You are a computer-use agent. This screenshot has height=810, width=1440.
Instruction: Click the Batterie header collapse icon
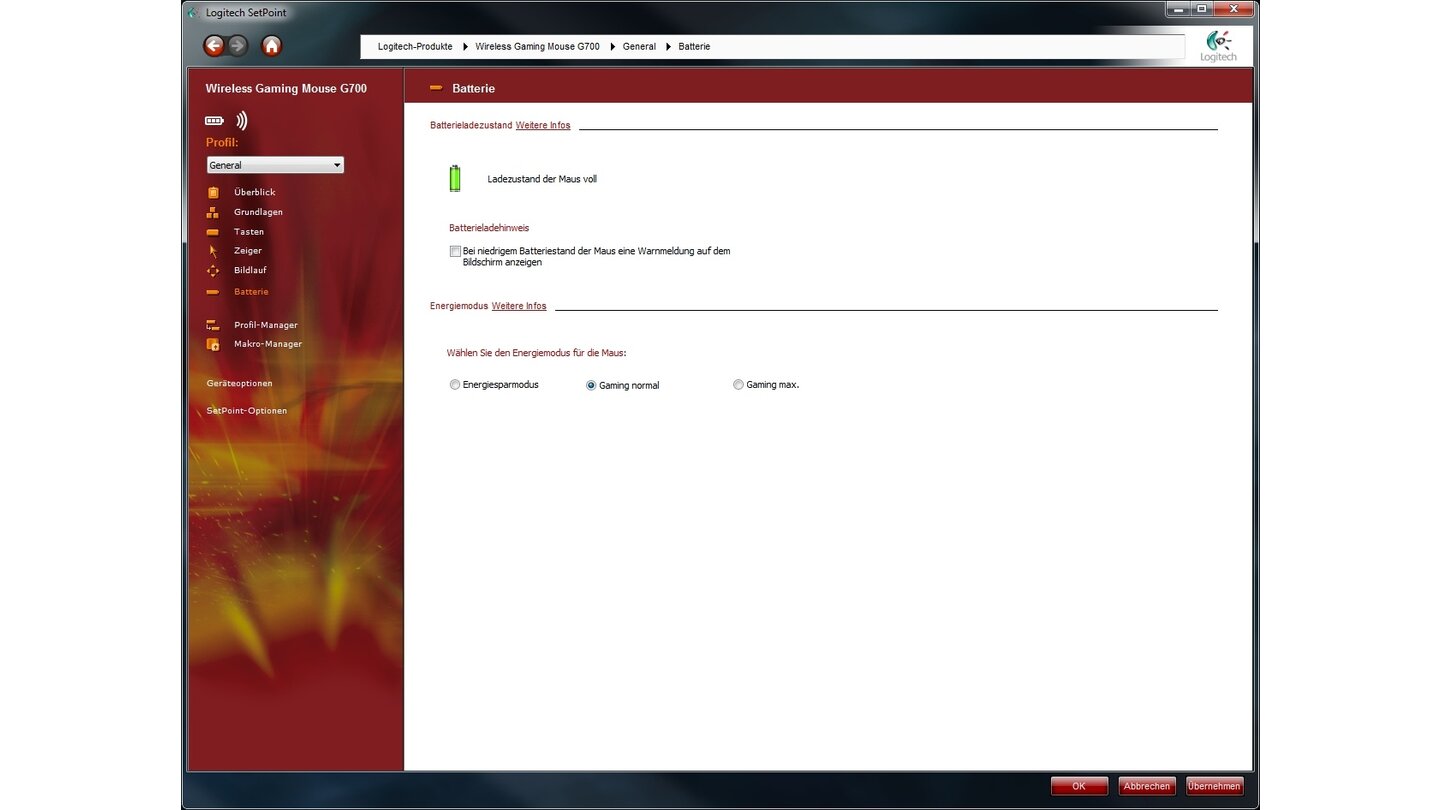(x=436, y=88)
